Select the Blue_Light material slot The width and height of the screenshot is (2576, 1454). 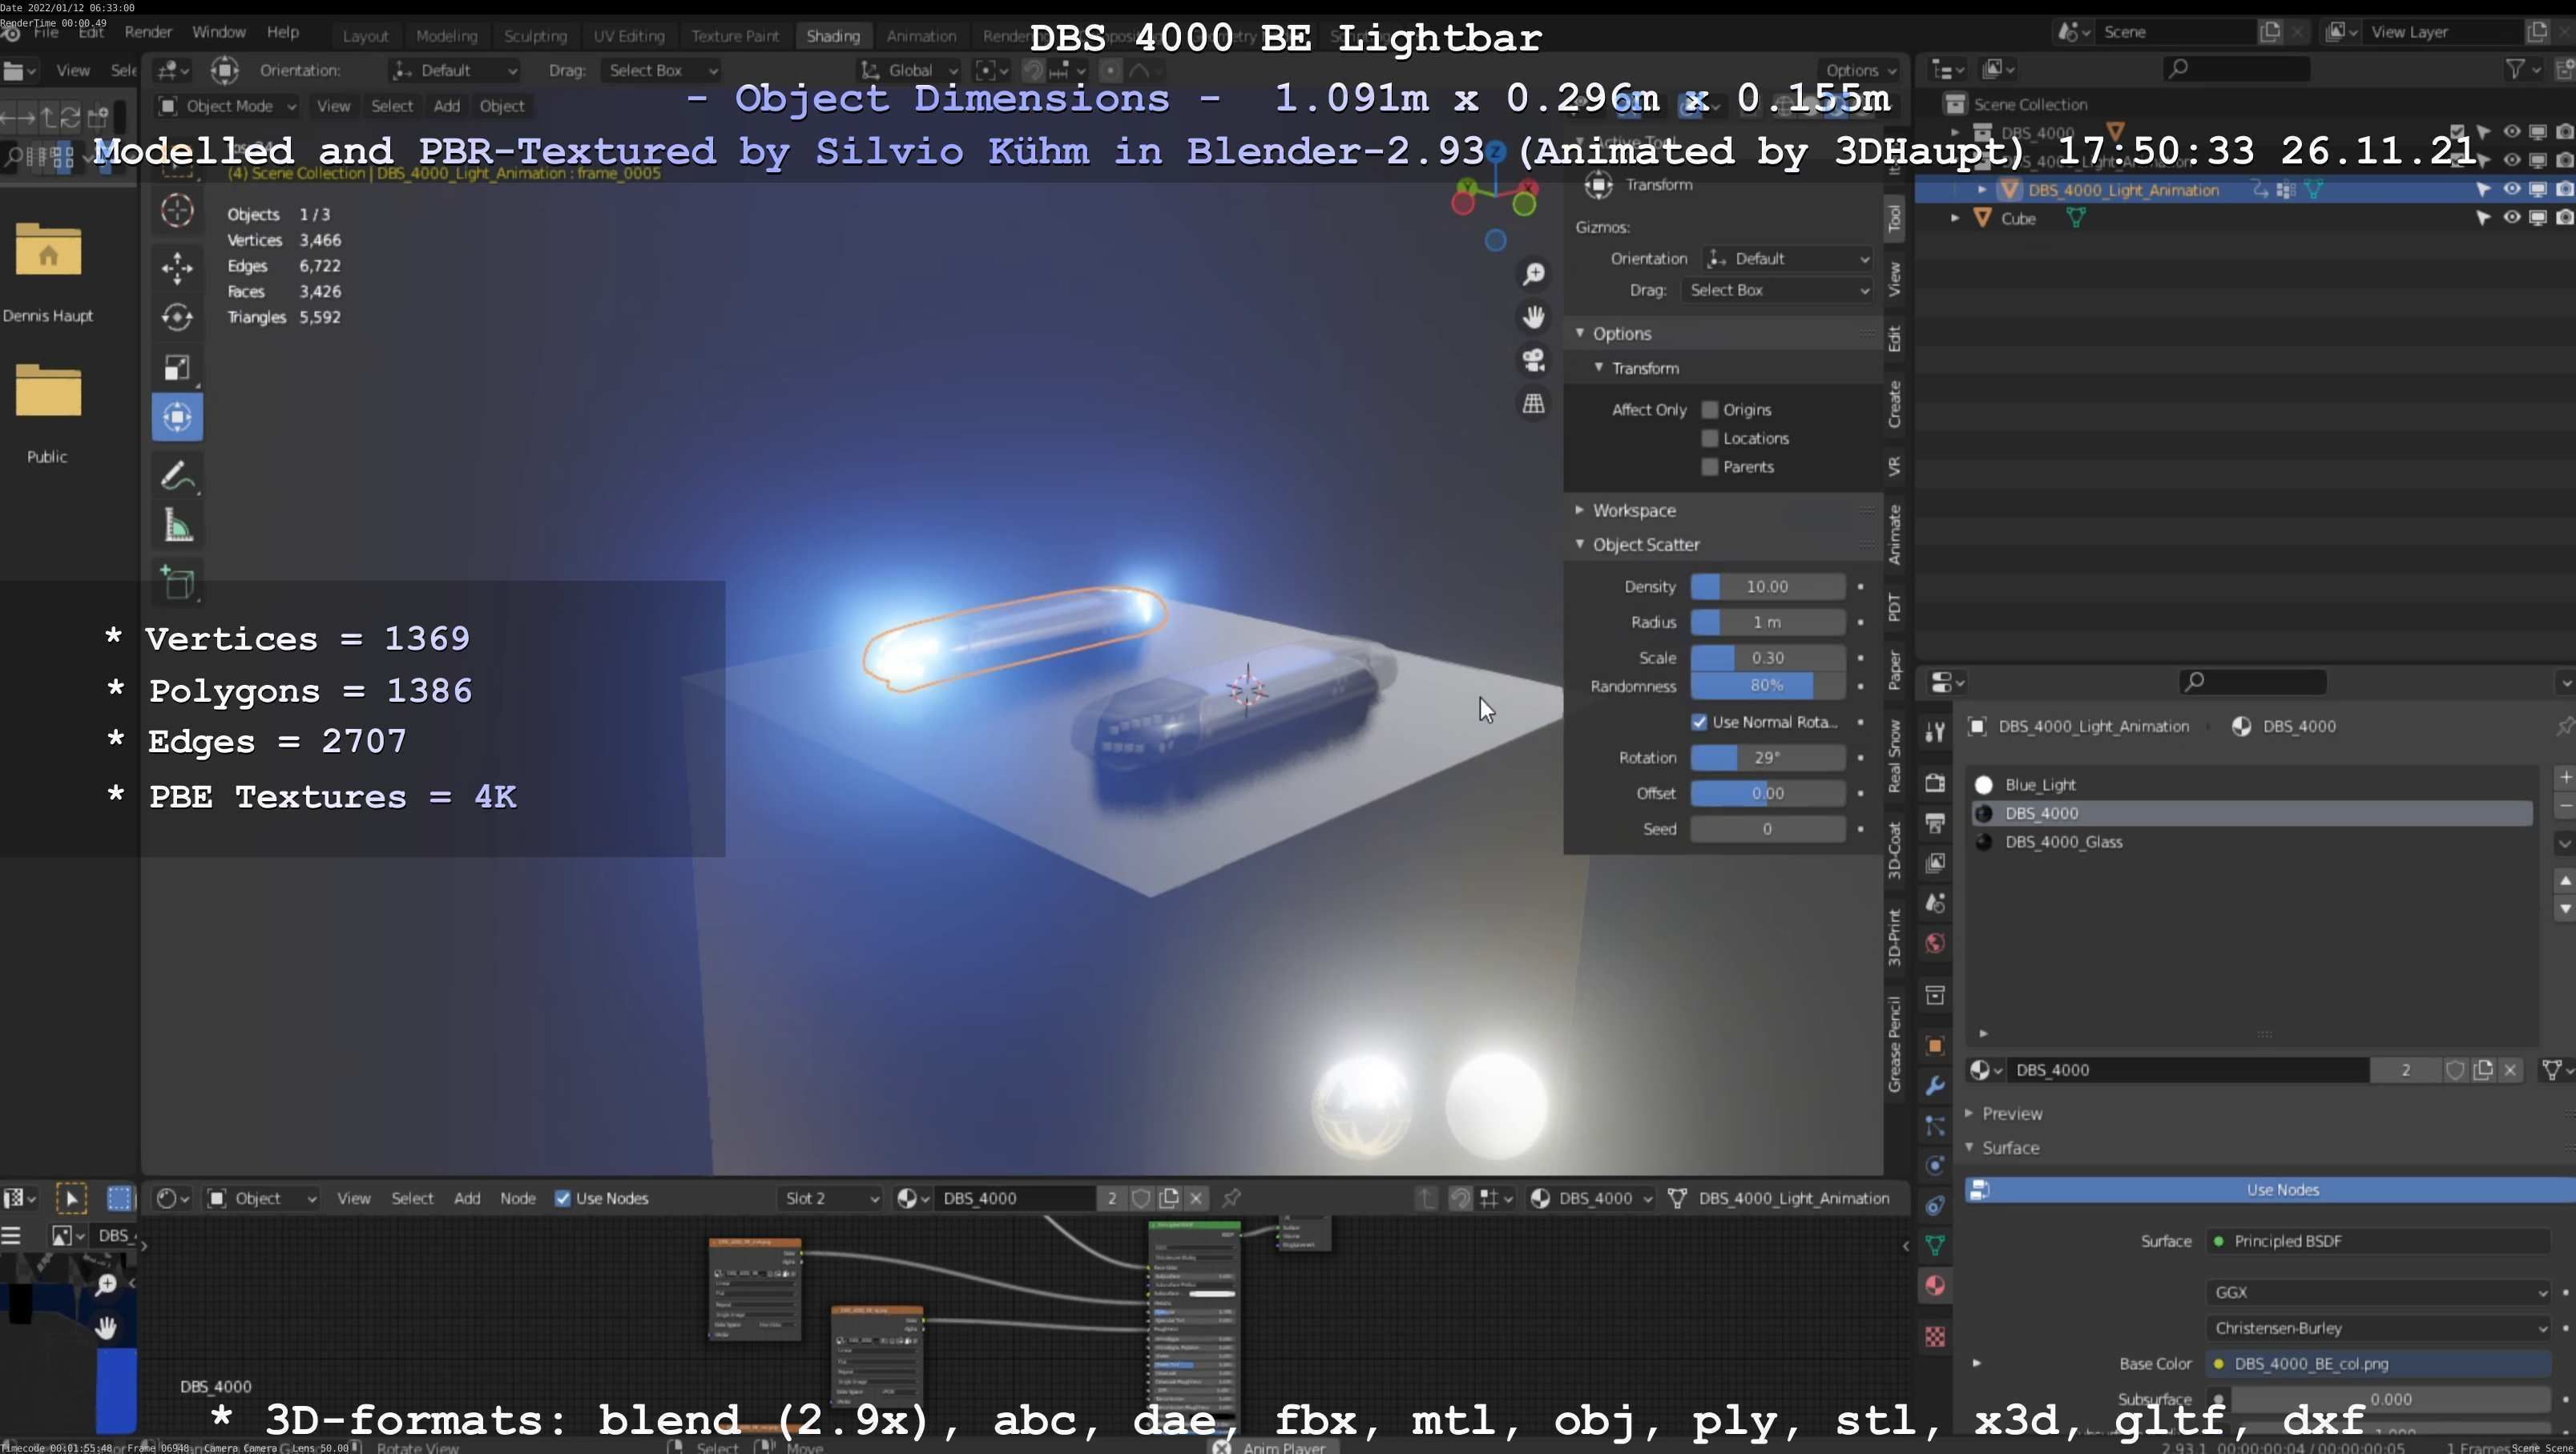(2251, 785)
